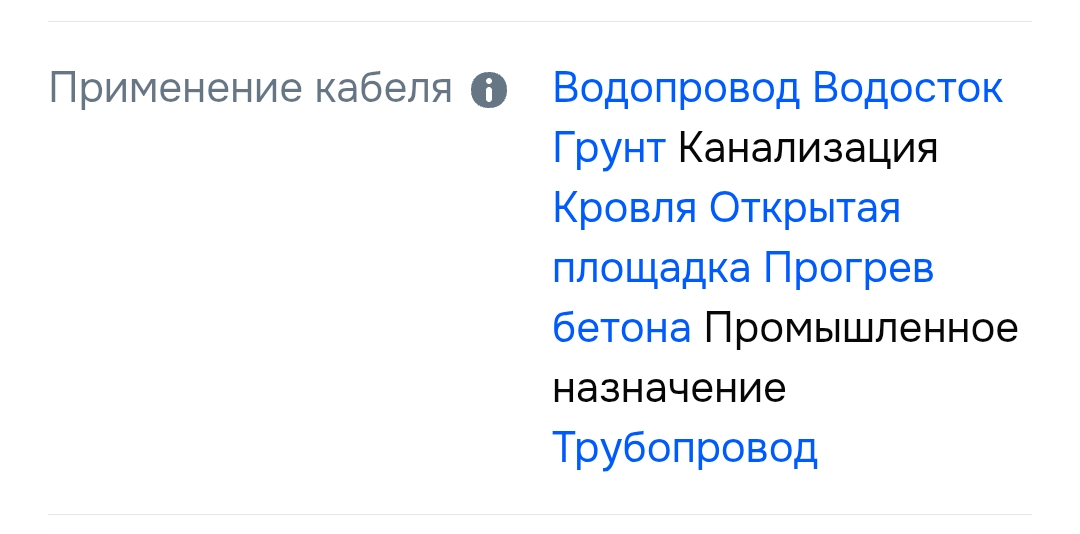
Task: Click the word бетона in the link
Action: tap(621, 328)
